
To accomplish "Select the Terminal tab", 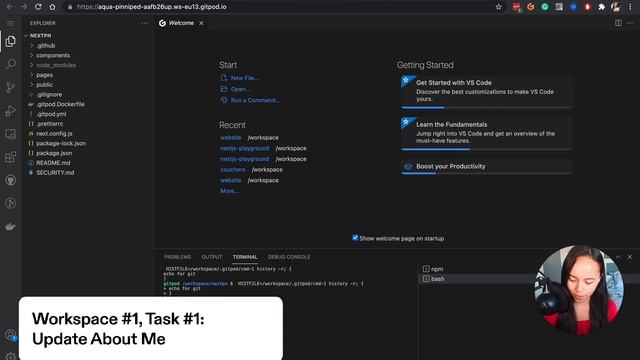I will tap(245, 257).
